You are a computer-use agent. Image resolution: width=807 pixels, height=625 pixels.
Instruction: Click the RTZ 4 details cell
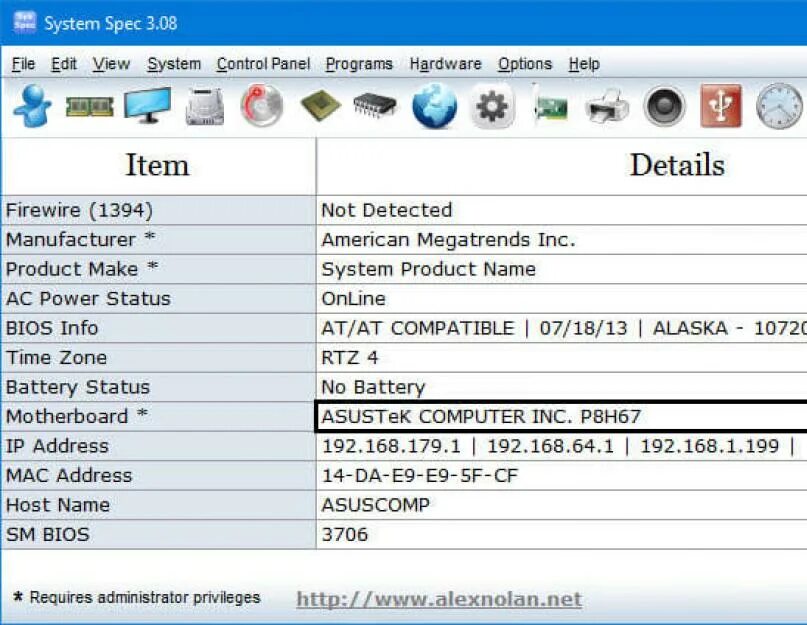[562, 357]
